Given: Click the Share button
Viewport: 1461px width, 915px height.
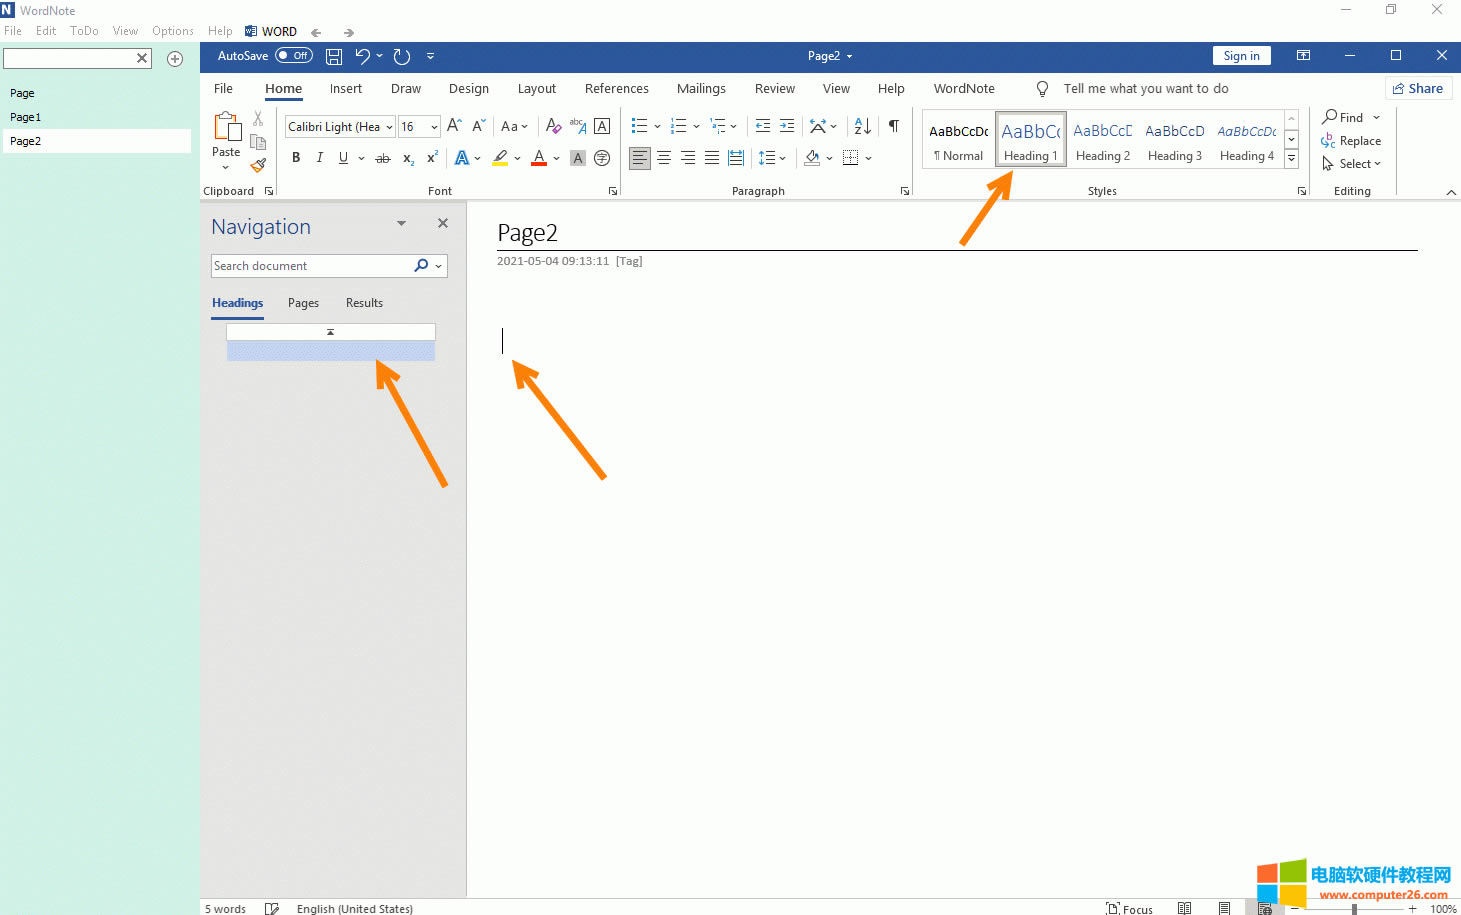Looking at the screenshot, I should [1417, 89].
